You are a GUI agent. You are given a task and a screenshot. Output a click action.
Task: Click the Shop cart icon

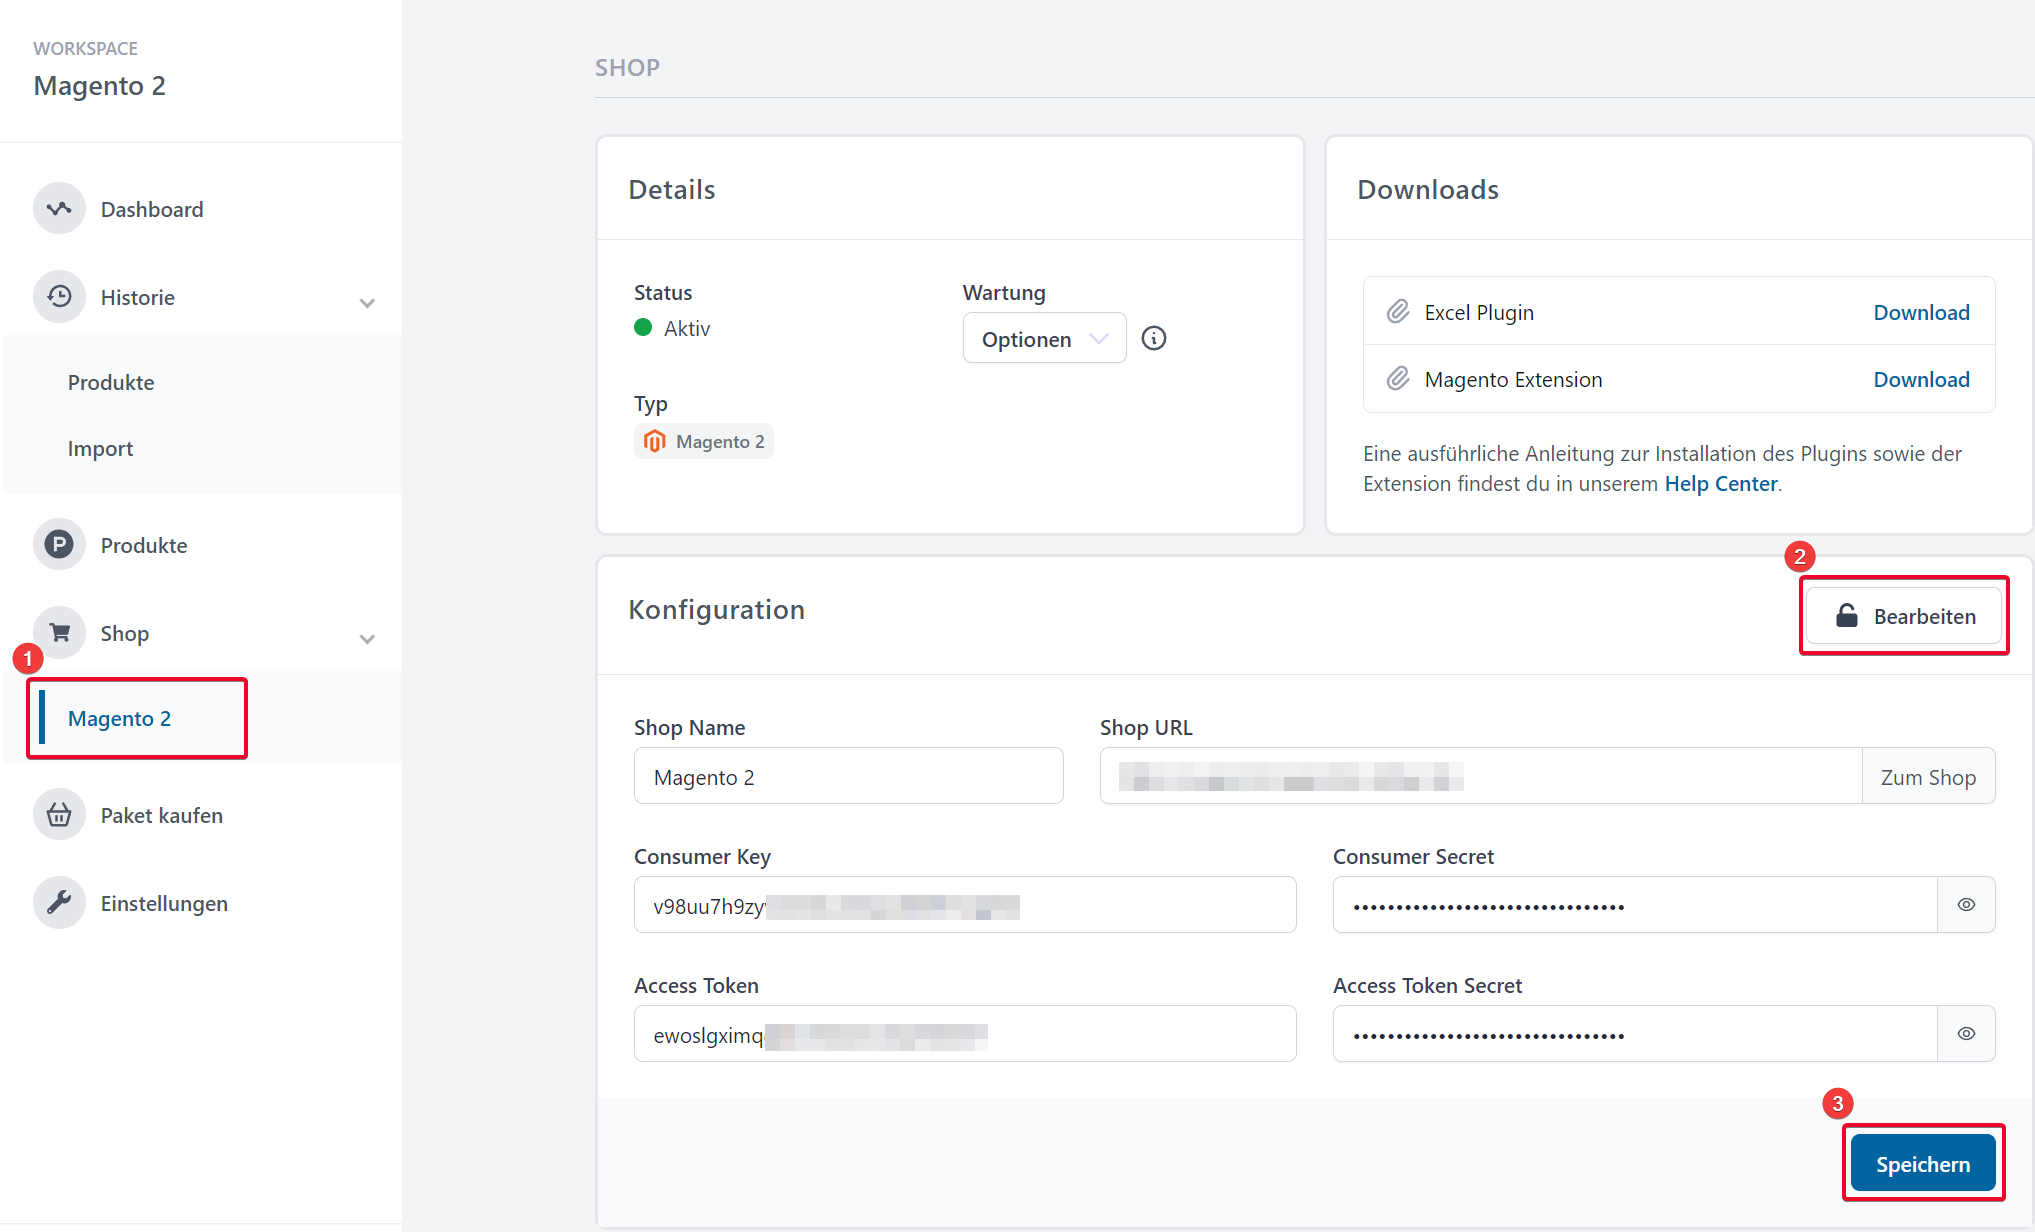(59, 633)
